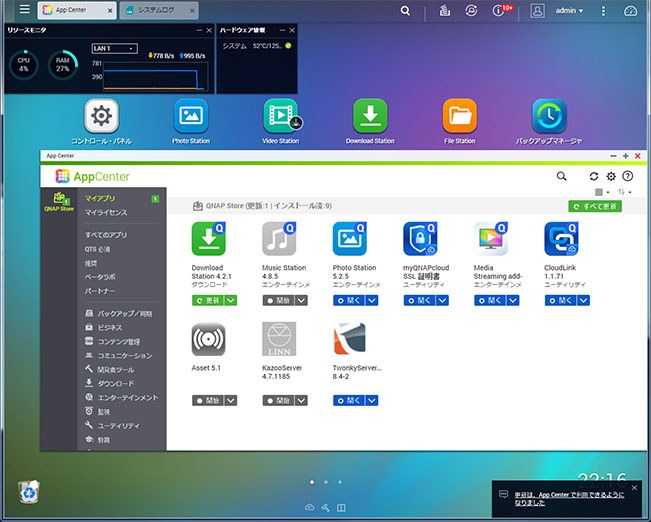Launch Download Station from desktop

370,115
